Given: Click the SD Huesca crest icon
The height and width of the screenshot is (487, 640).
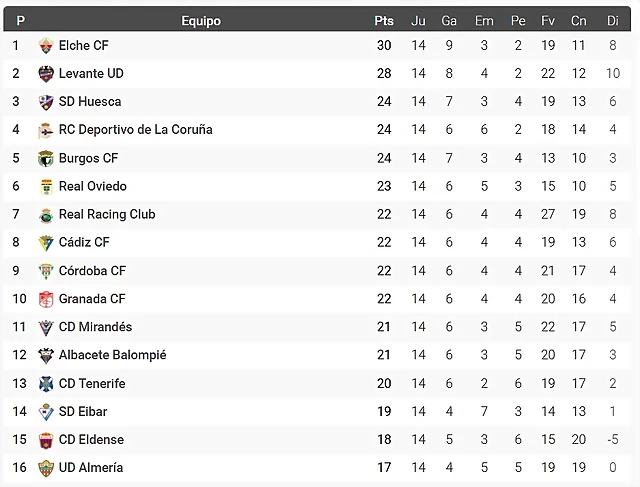Looking at the screenshot, I should [x=46, y=102].
